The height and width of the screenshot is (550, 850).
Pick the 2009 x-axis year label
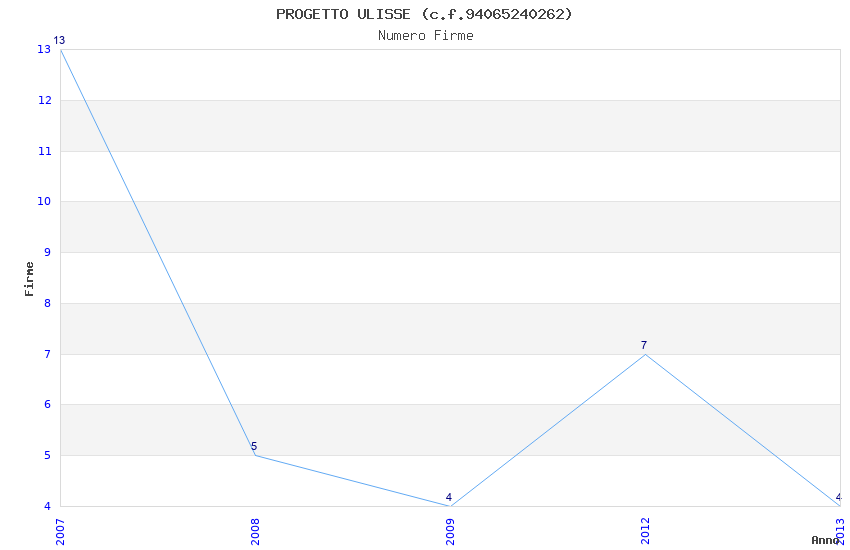(x=450, y=530)
